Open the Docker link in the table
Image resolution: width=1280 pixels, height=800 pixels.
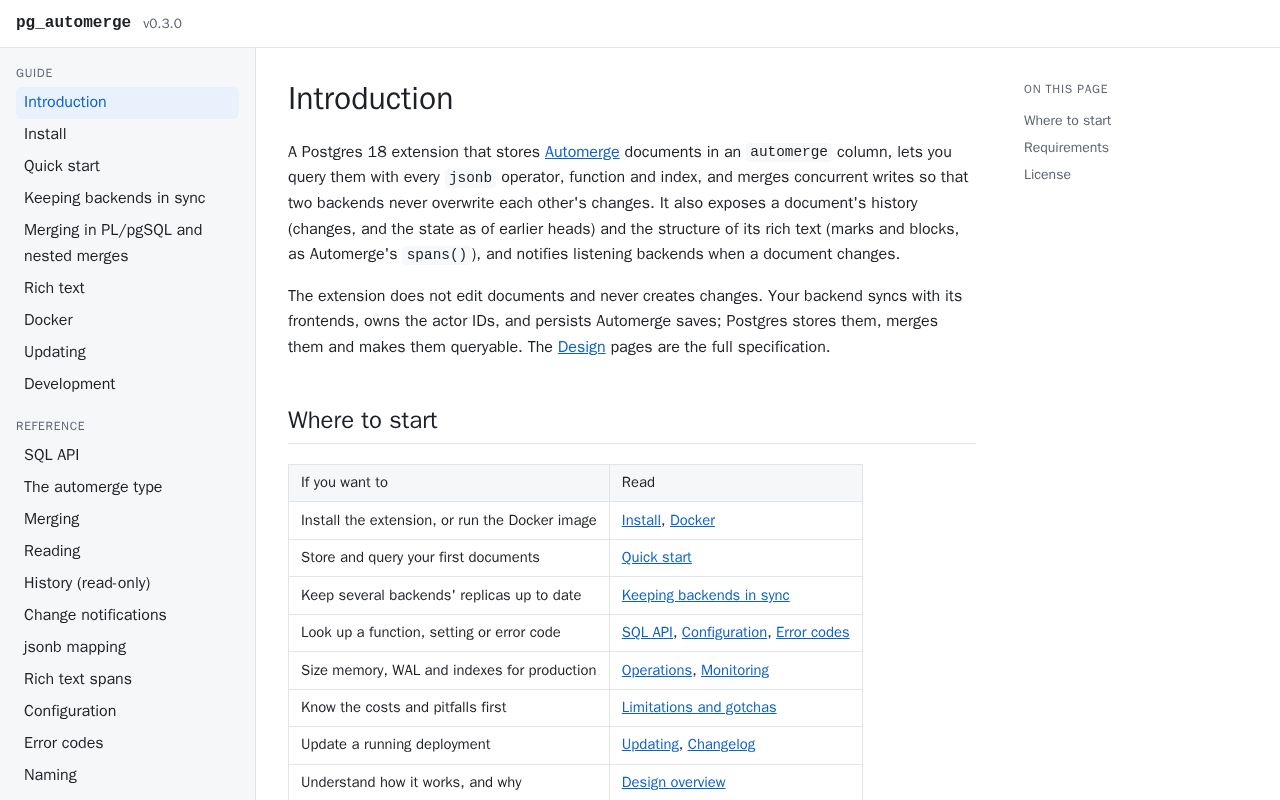[x=692, y=520]
